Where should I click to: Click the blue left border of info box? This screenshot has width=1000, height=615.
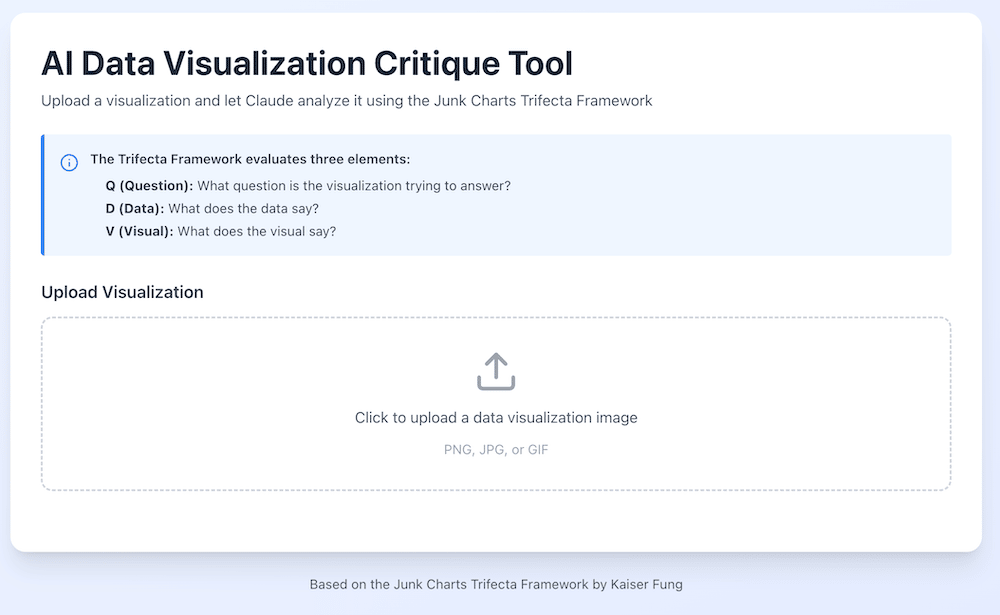(x=43, y=195)
